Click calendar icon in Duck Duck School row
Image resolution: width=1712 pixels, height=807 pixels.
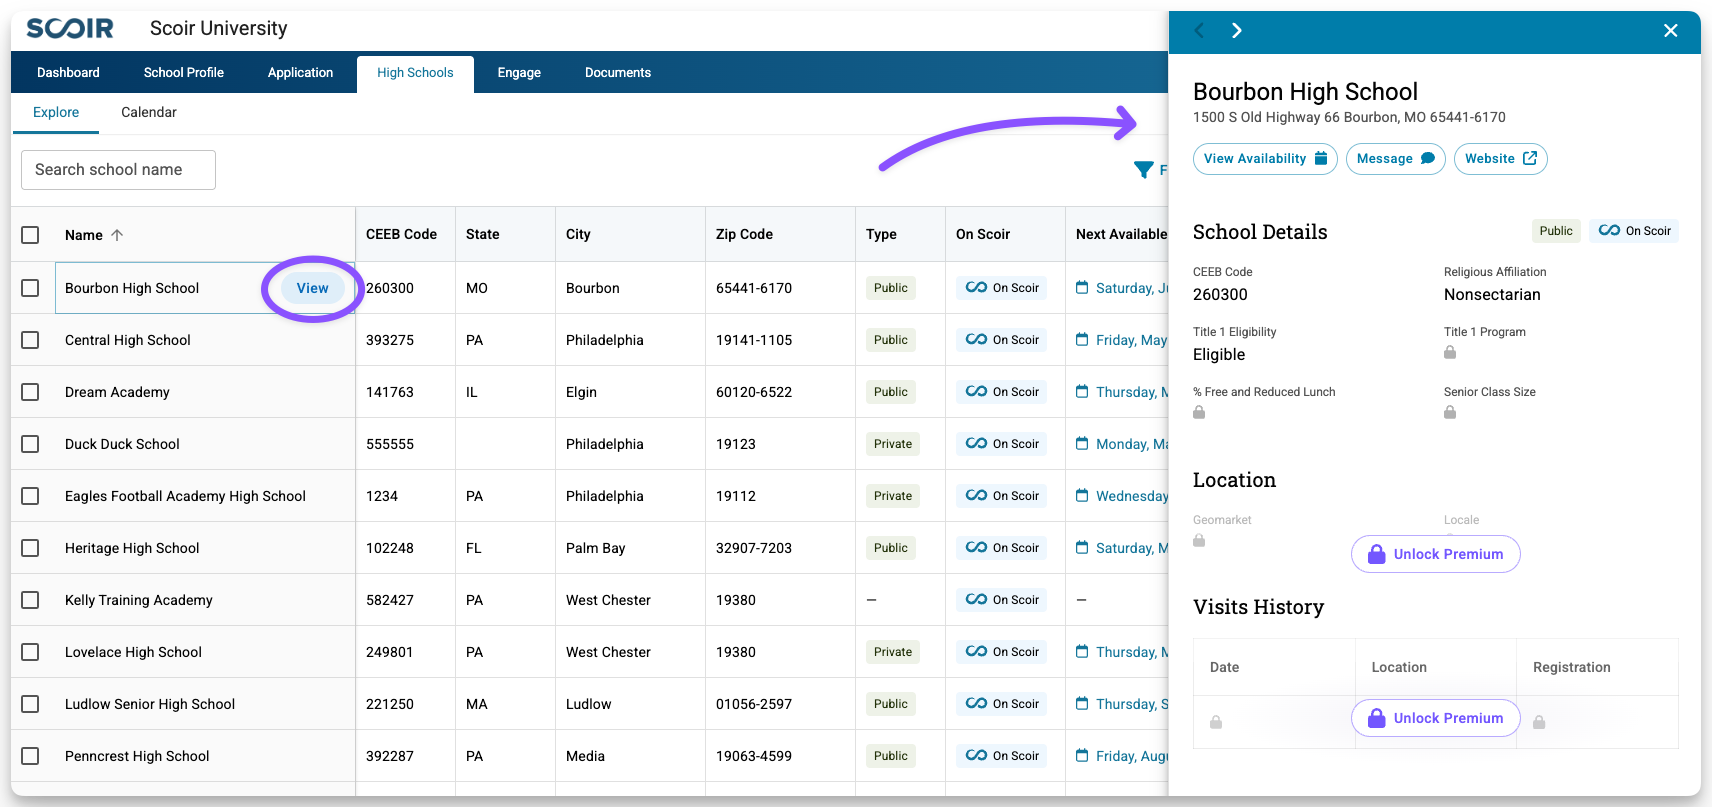(x=1082, y=444)
